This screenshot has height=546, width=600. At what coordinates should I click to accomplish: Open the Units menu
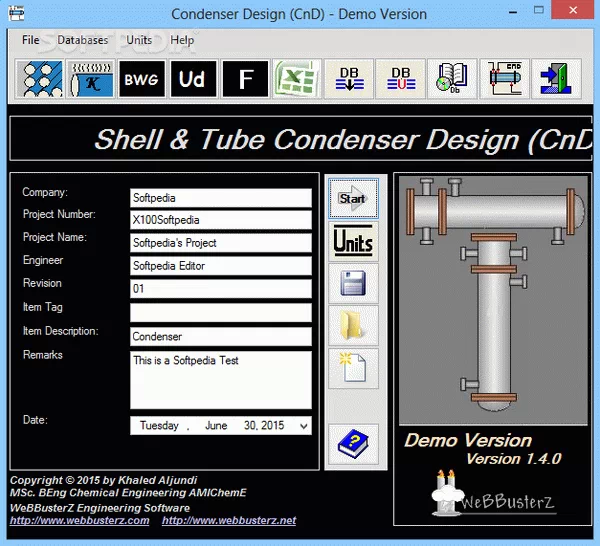click(139, 40)
